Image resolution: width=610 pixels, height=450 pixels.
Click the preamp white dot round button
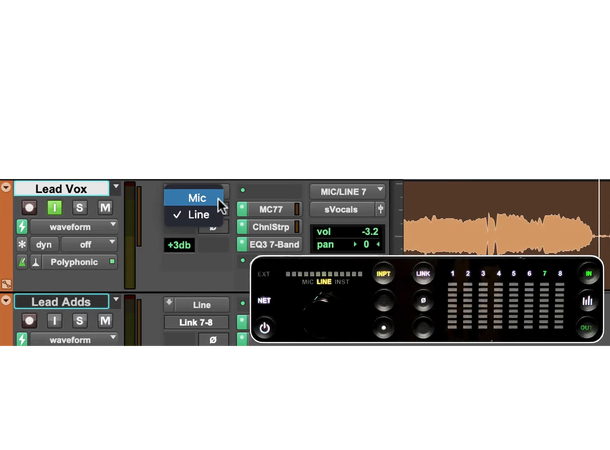point(383,328)
